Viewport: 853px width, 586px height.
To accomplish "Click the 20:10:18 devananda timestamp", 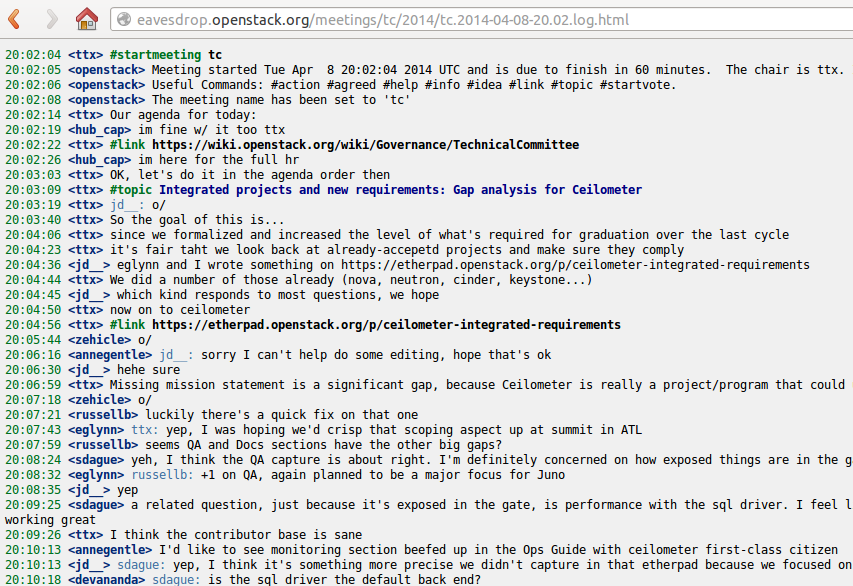I will (33, 580).
